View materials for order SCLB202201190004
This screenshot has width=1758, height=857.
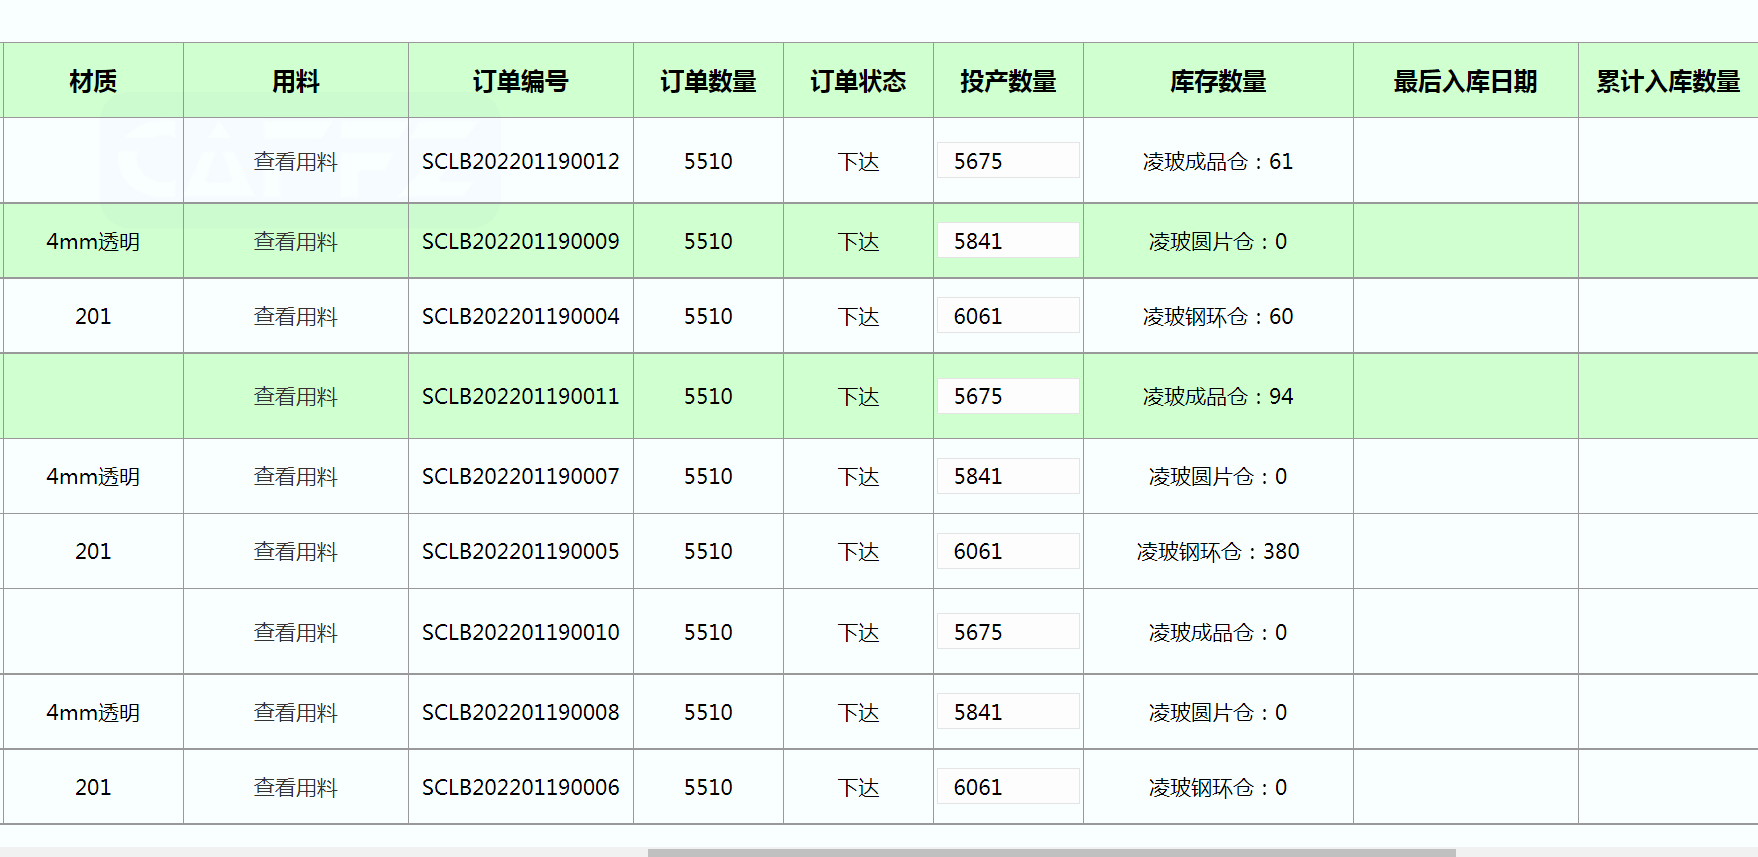pos(295,316)
